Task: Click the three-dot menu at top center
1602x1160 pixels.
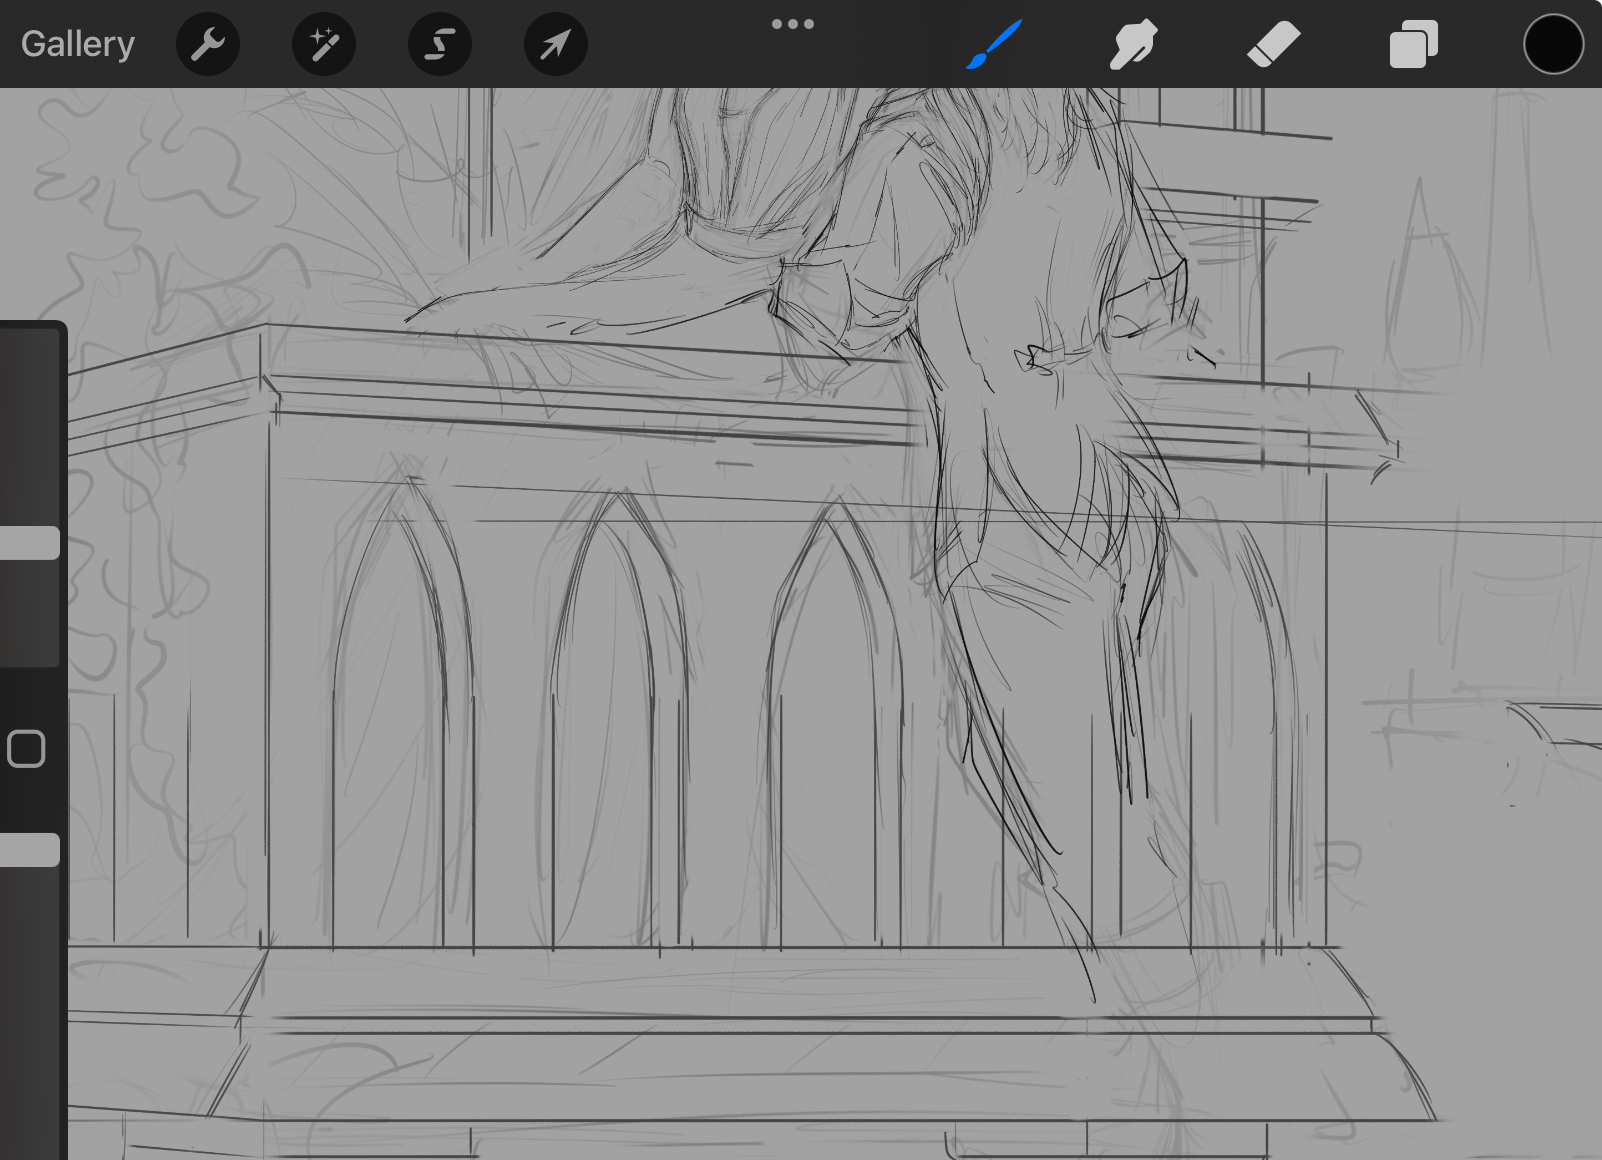Action: pyautogui.click(x=793, y=24)
